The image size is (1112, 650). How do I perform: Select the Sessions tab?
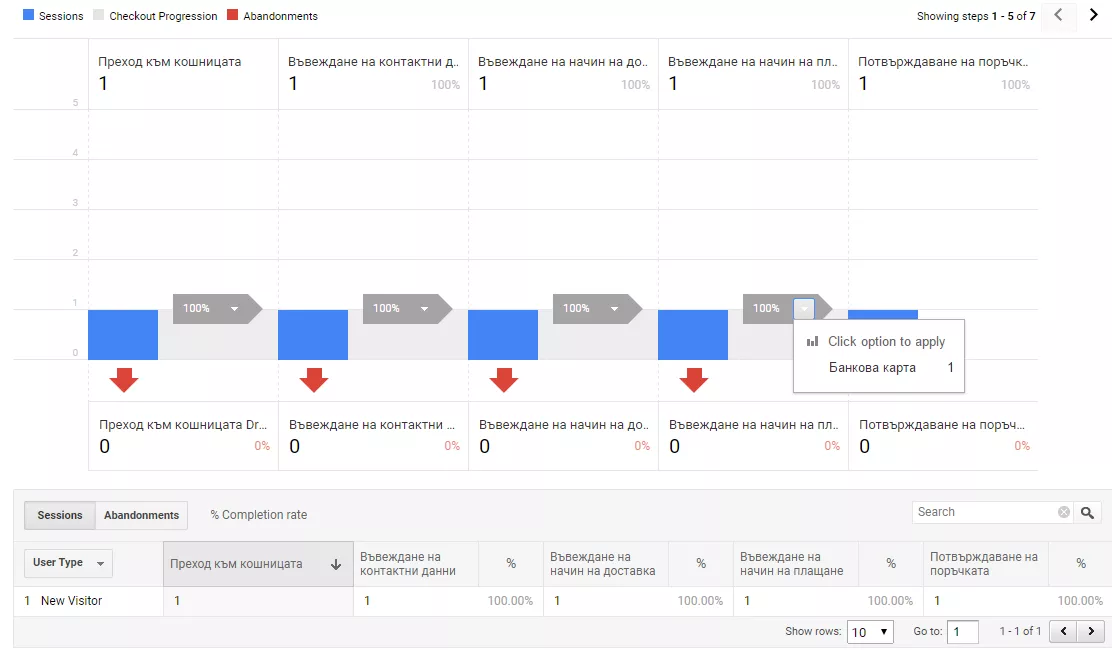(x=60, y=515)
